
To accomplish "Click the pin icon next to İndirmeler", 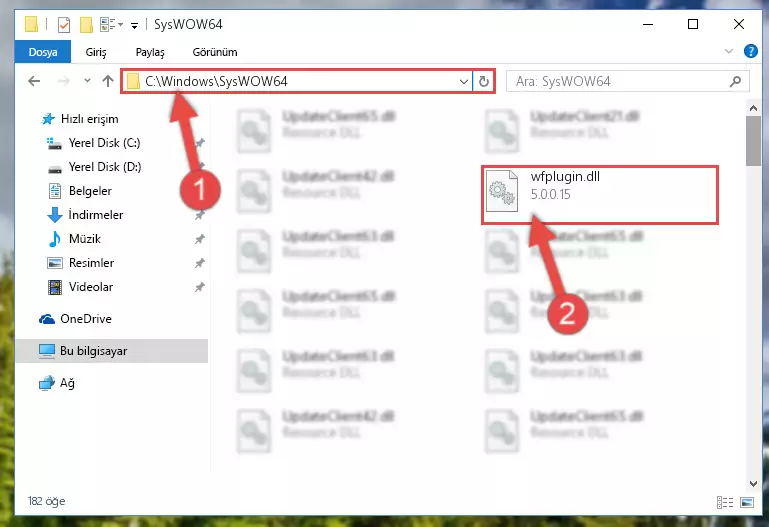I will 199,215.
